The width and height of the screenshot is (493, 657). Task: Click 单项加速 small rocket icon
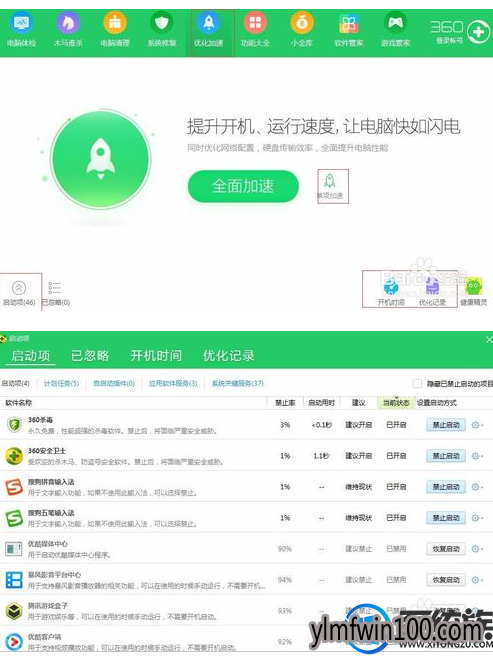330,181
